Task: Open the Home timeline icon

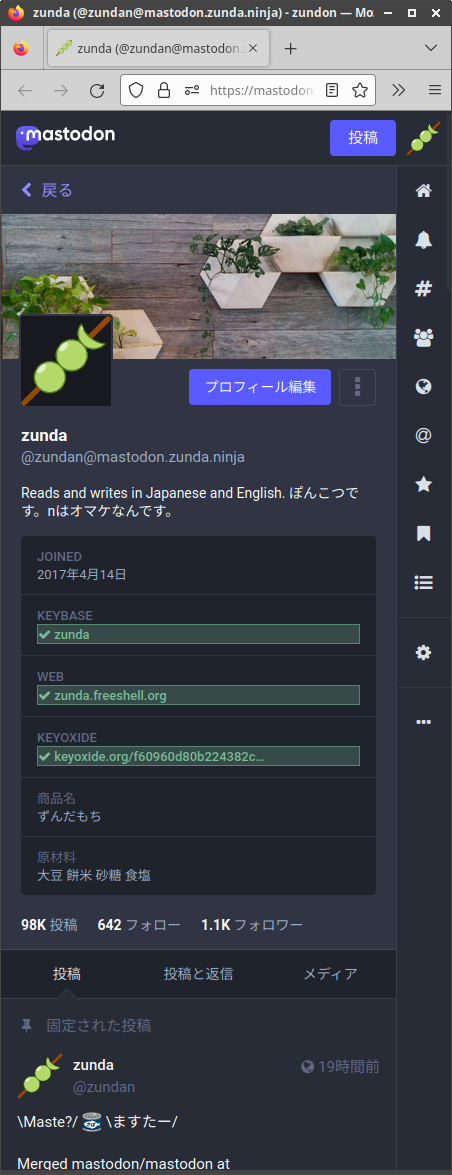Action: (424, 190)
